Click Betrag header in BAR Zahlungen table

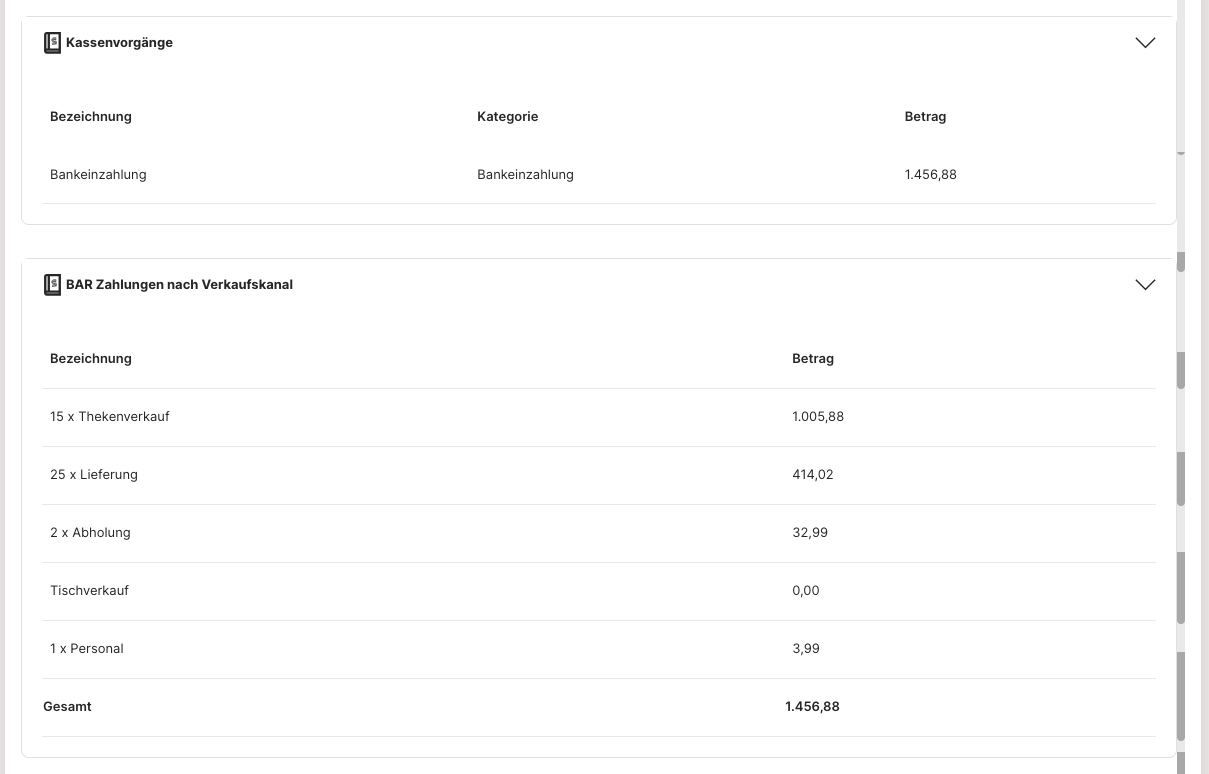pyautogui.click(x=813, y=359)
